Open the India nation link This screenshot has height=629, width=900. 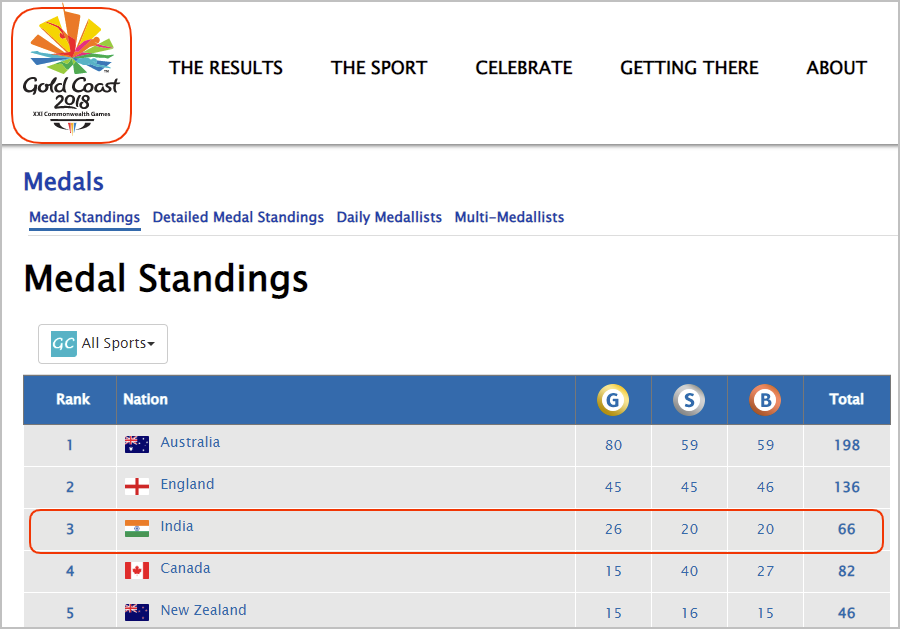click(x=177, y=526)
